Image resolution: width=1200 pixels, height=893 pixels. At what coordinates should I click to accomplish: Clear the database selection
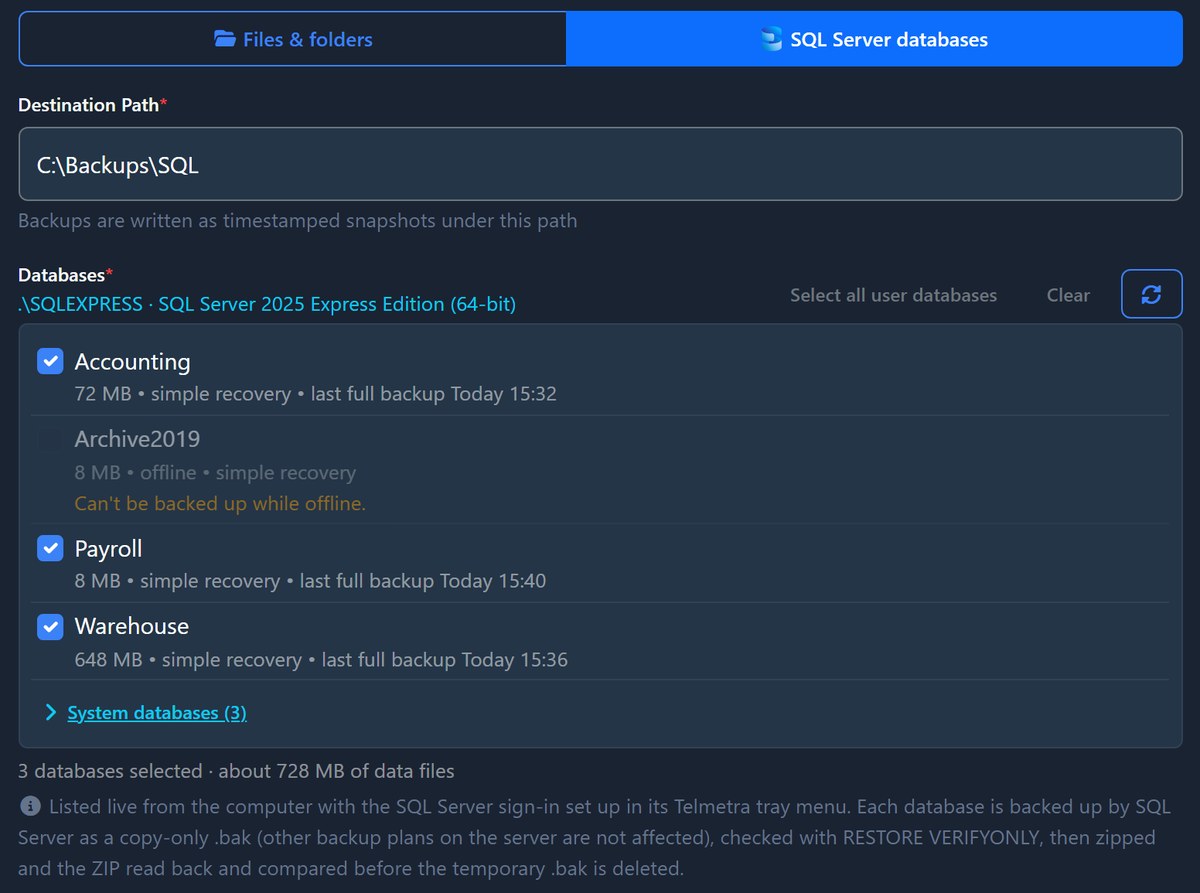point(1068,295)
